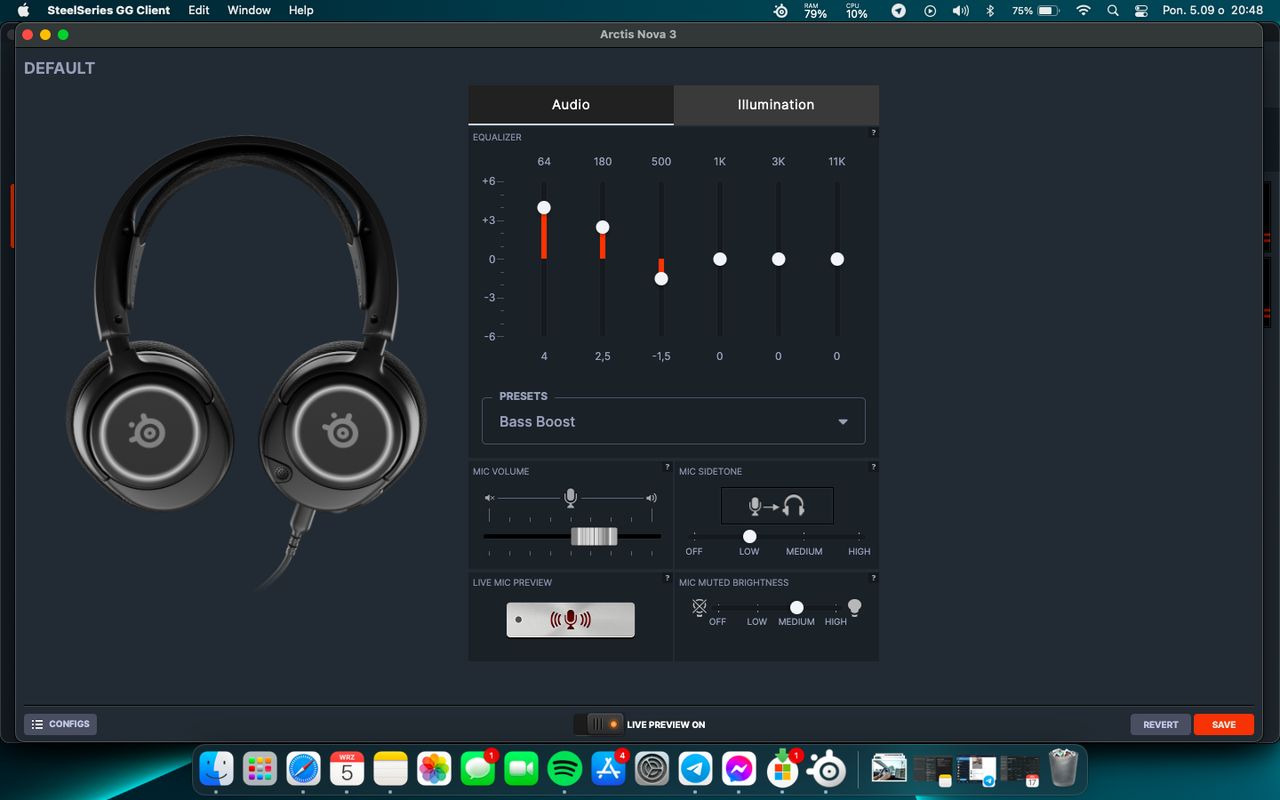The image size is (1280, 800).
Task: Open System Settings in the dock
Action: tap(652, 769)
